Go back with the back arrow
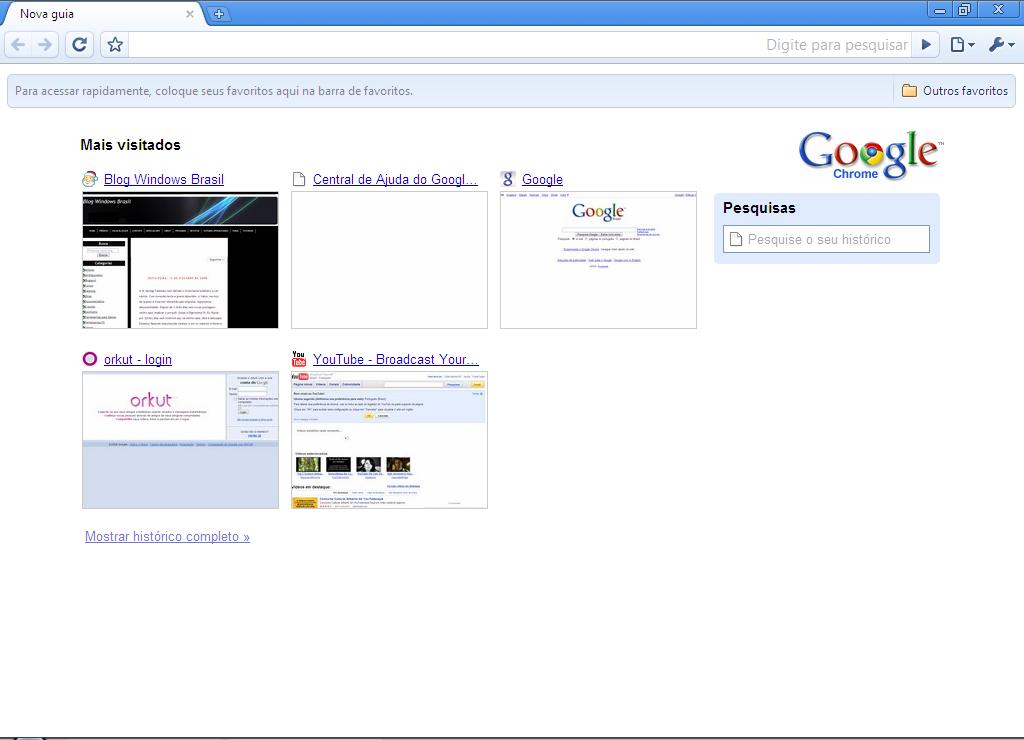1024x740 pixels. point(19,44)
